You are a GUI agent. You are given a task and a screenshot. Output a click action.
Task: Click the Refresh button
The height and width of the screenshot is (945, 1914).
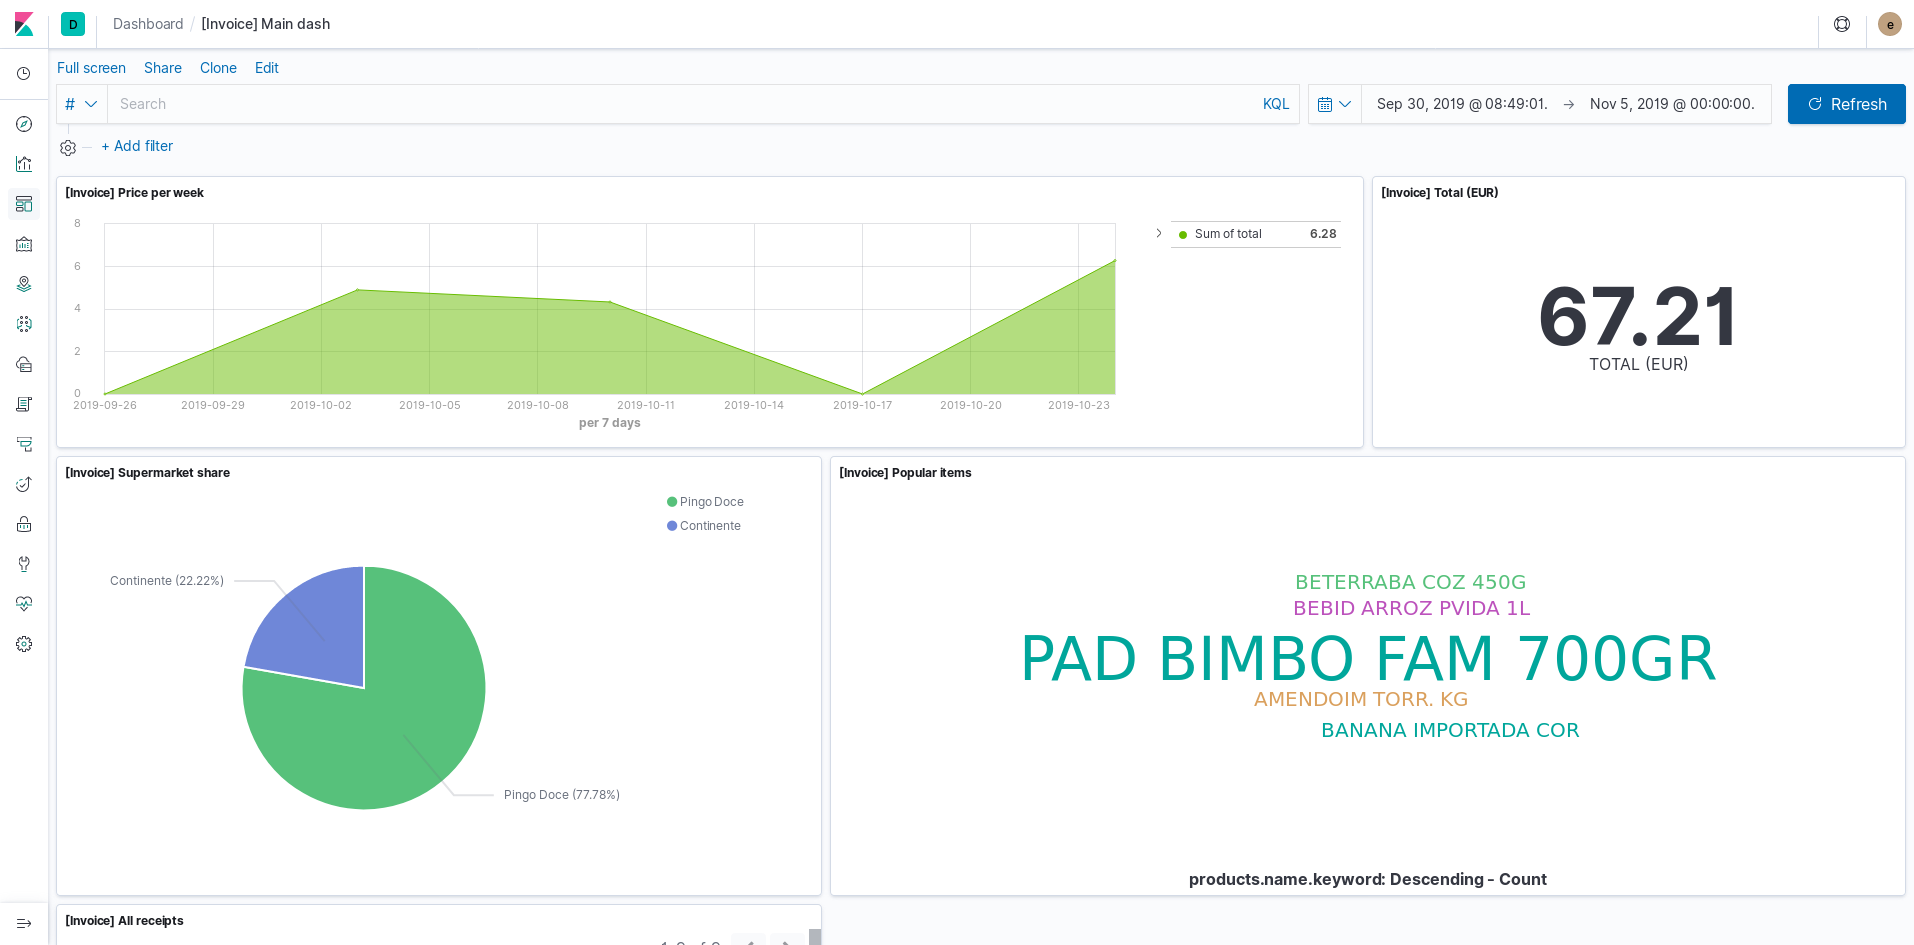(x=1846, y=104)
